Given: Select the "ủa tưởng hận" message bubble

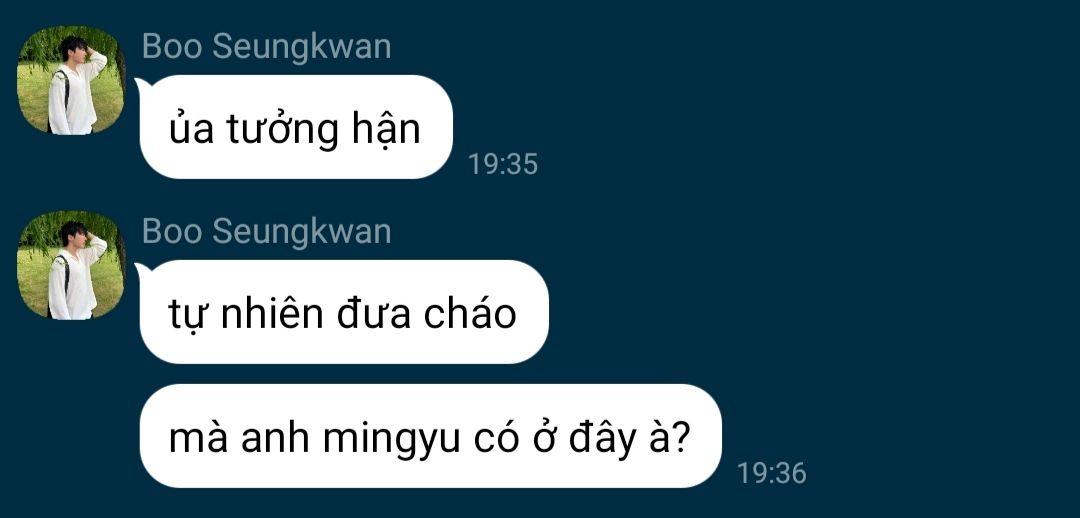Looking at the screenshot, I should coord(296,127).
